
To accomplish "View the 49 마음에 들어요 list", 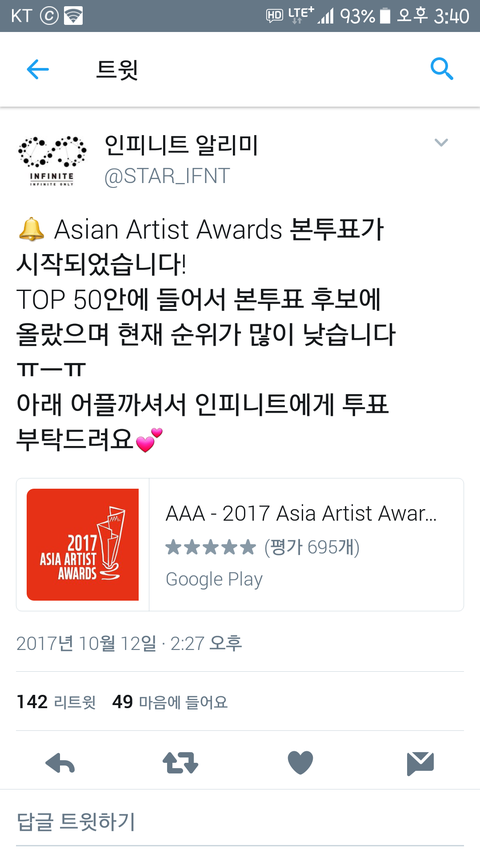I will 170,702.
